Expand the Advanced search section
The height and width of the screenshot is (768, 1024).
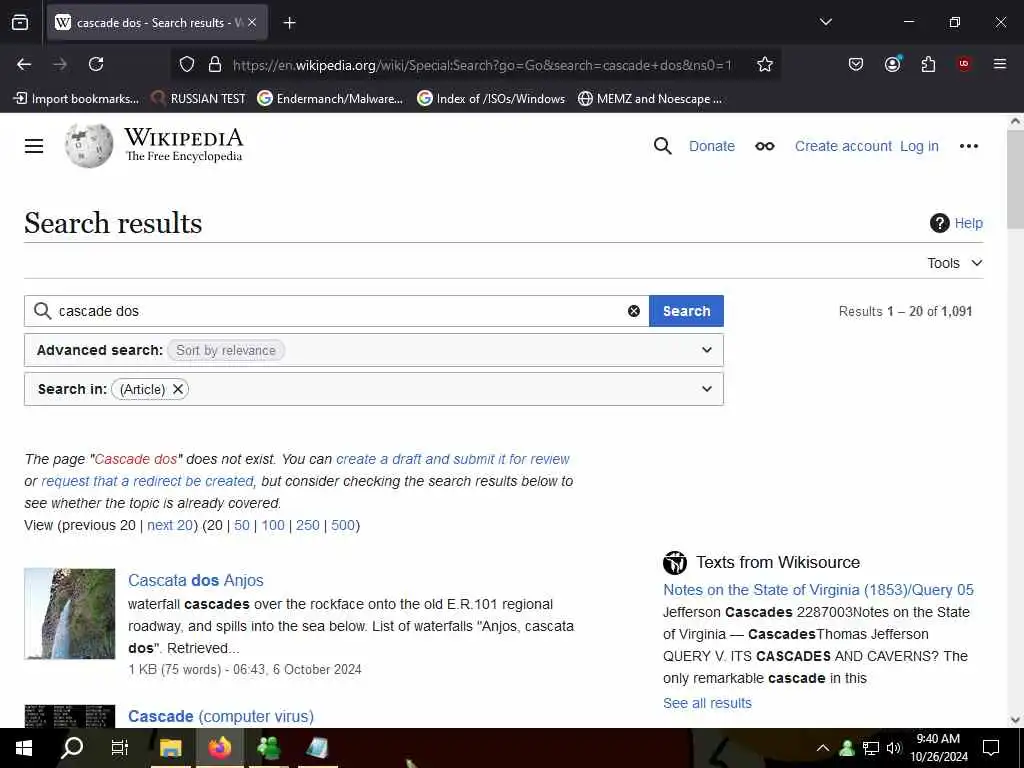(x=707, y=350)
